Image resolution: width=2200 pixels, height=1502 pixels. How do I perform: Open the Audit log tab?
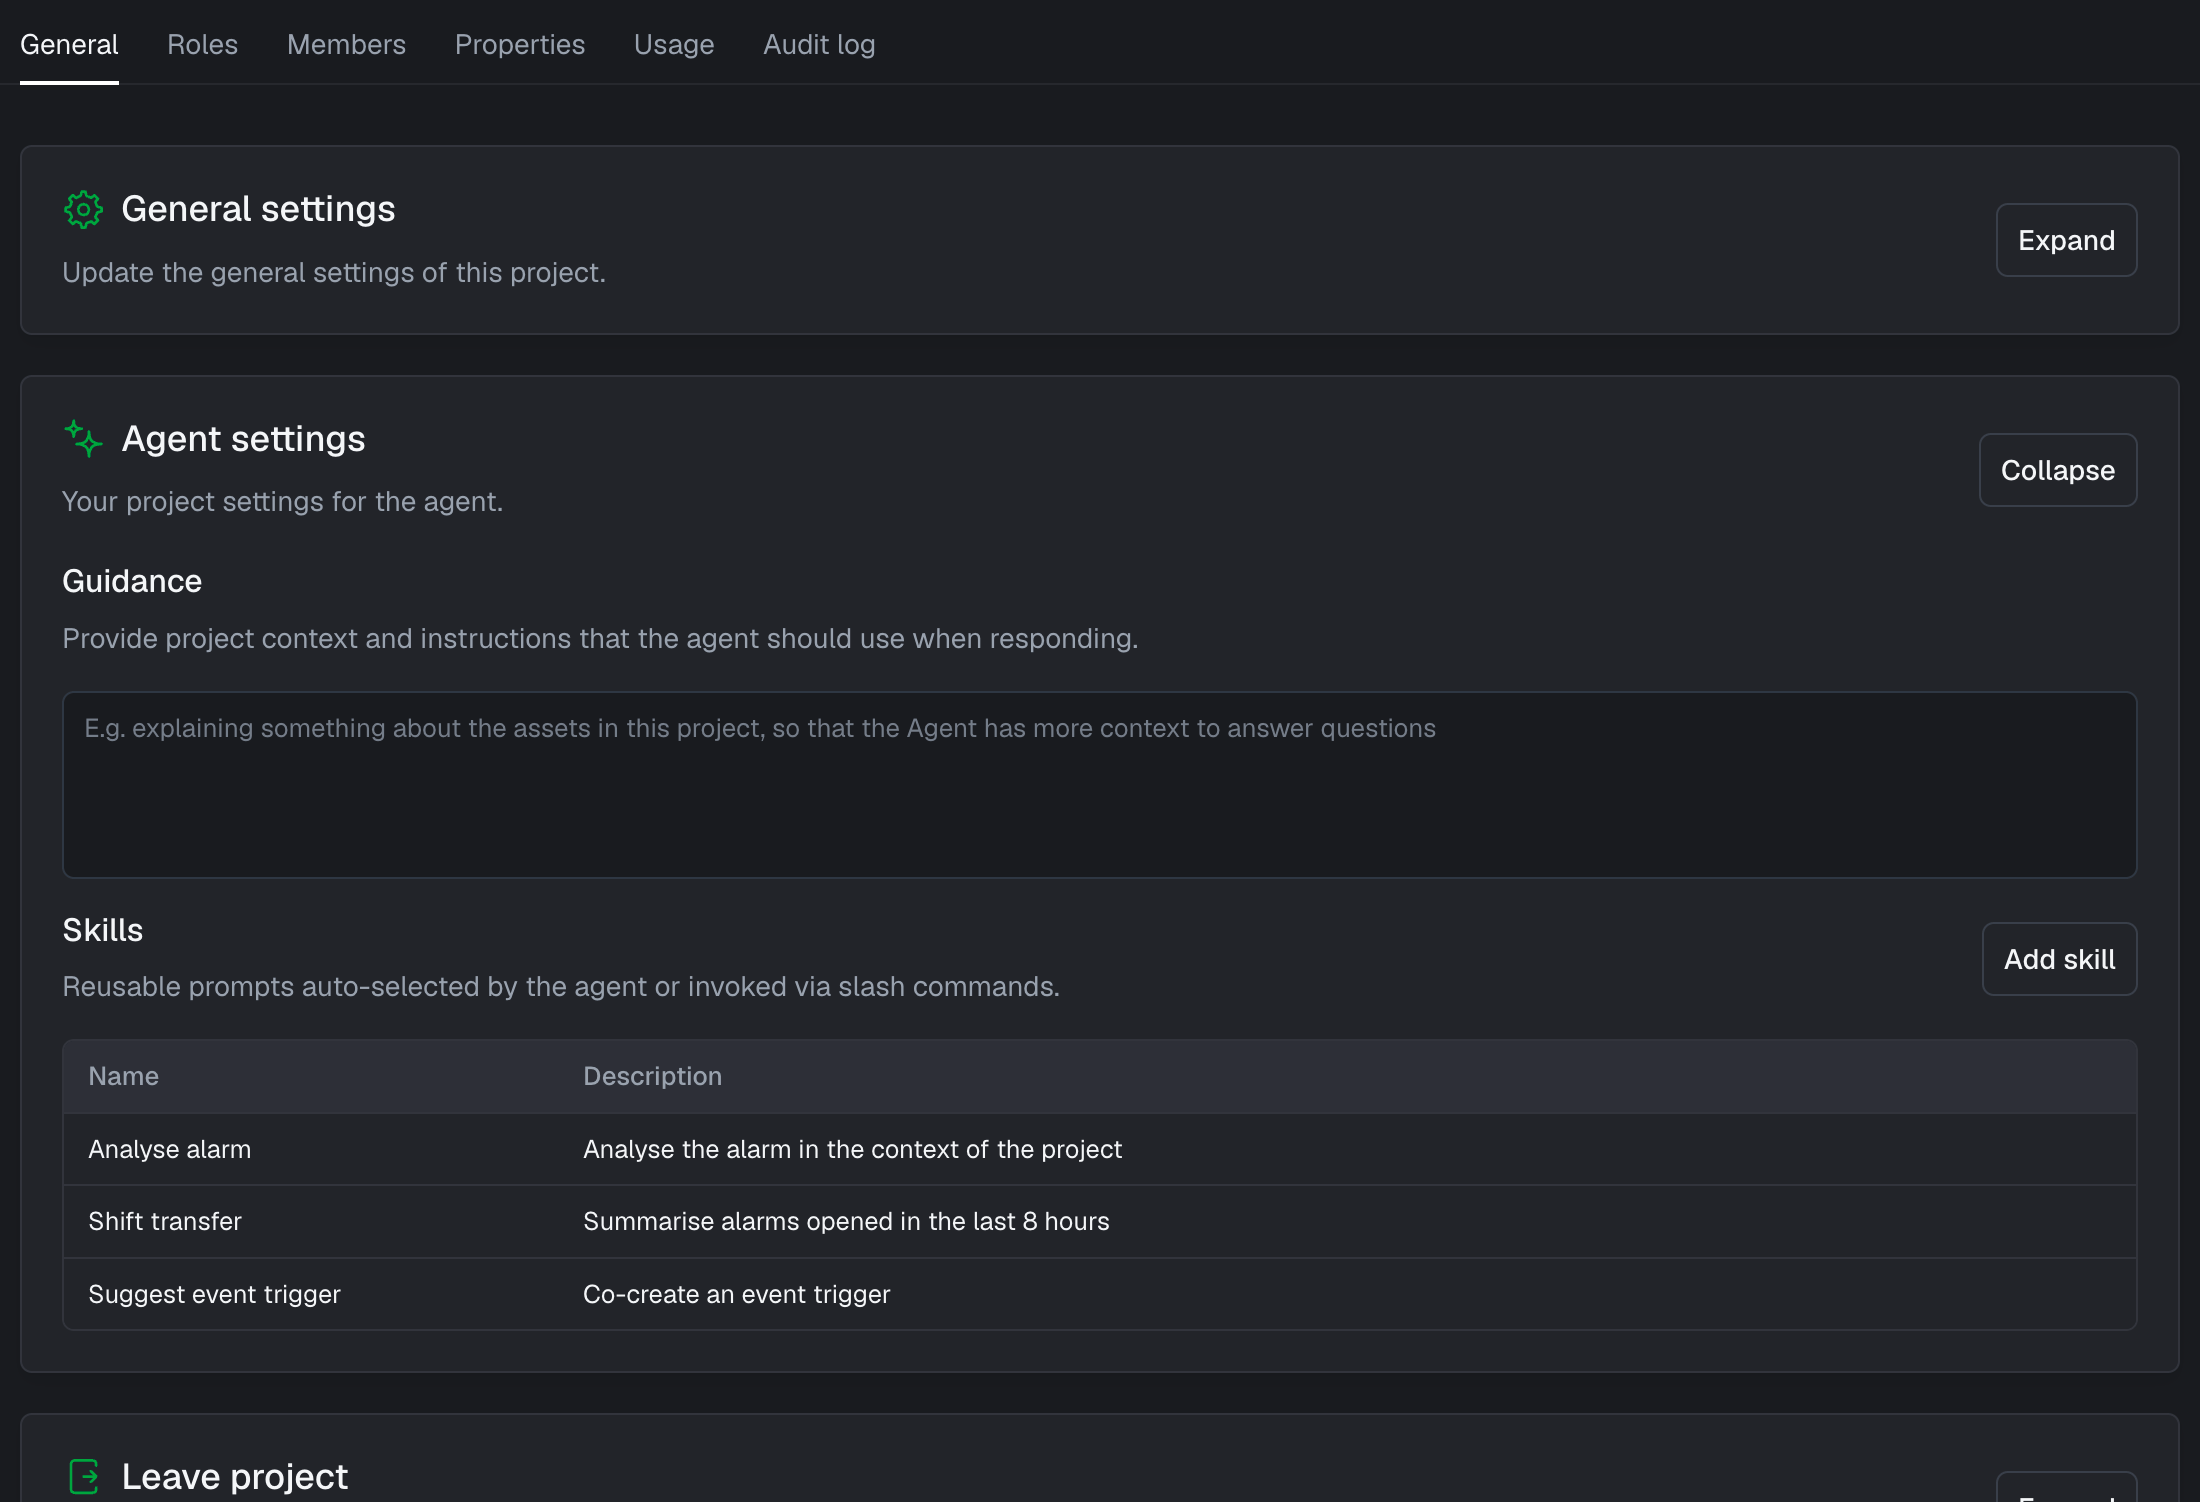[x=819, y=44]
